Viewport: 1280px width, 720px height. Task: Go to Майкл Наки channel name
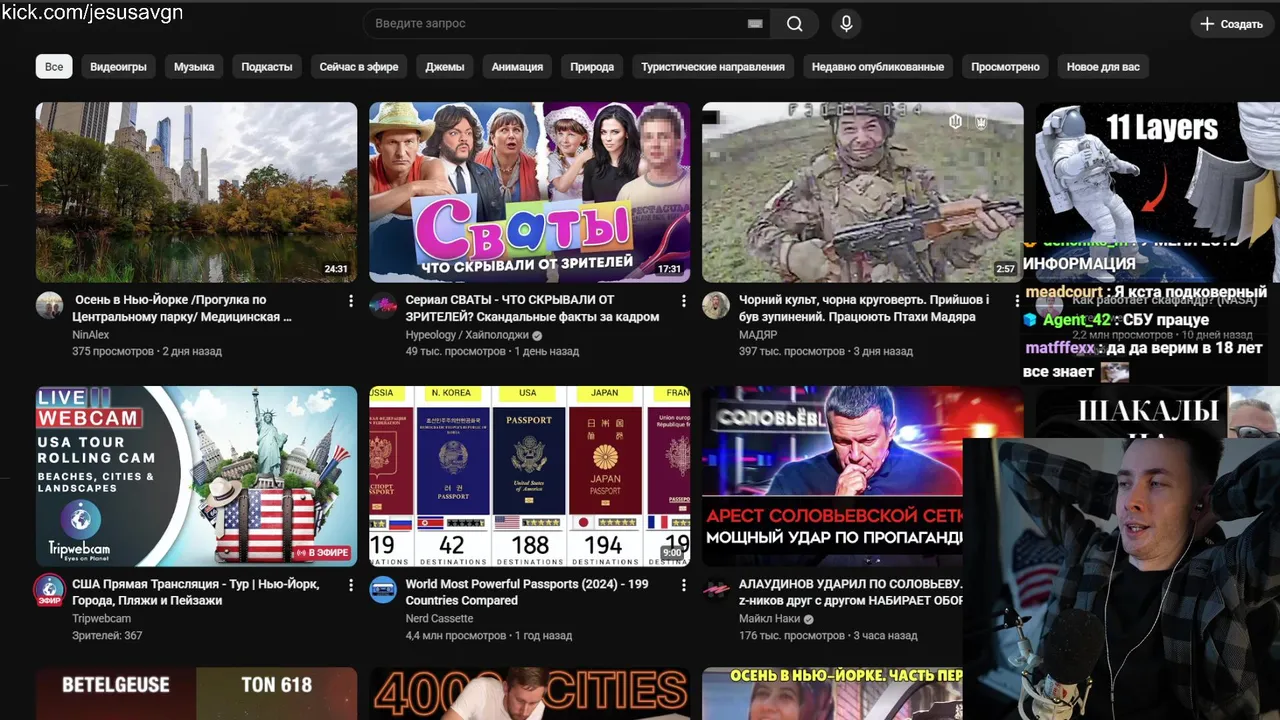tap(768, 619)
